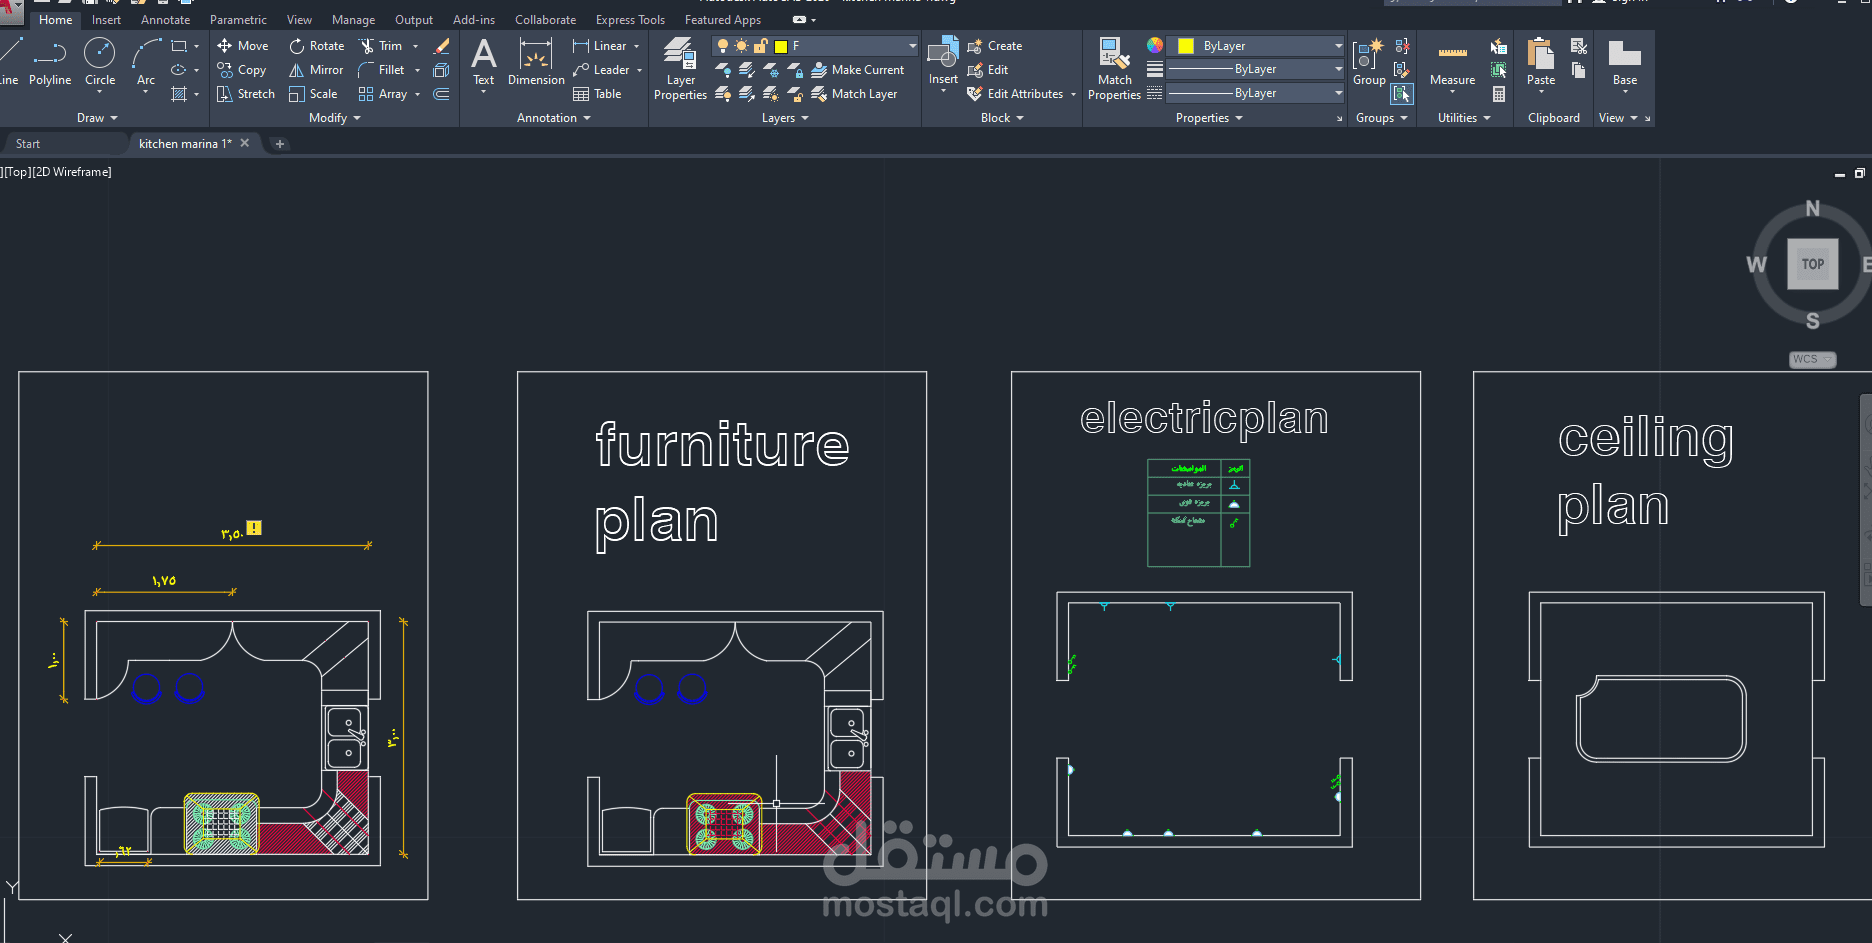Toggle current layer freeze sun icon

tap(741, 46)
